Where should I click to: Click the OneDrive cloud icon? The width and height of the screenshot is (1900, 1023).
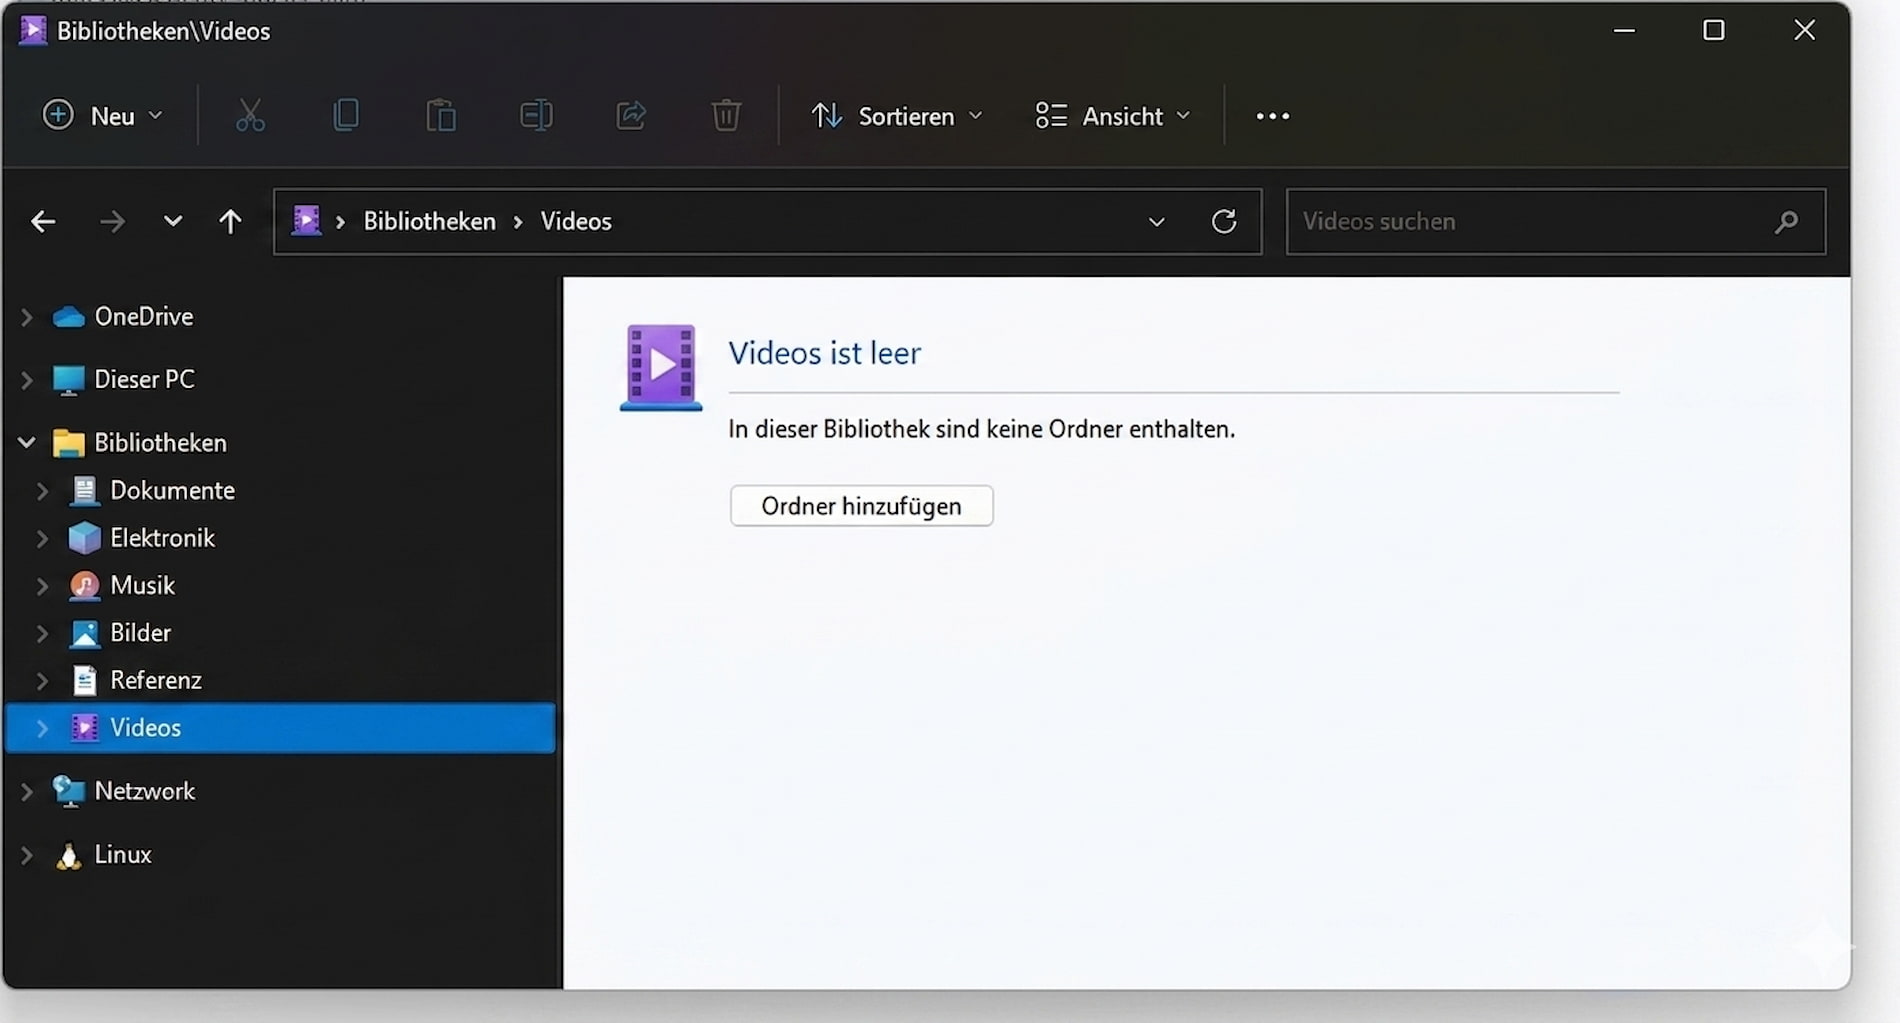coord(68,317)
